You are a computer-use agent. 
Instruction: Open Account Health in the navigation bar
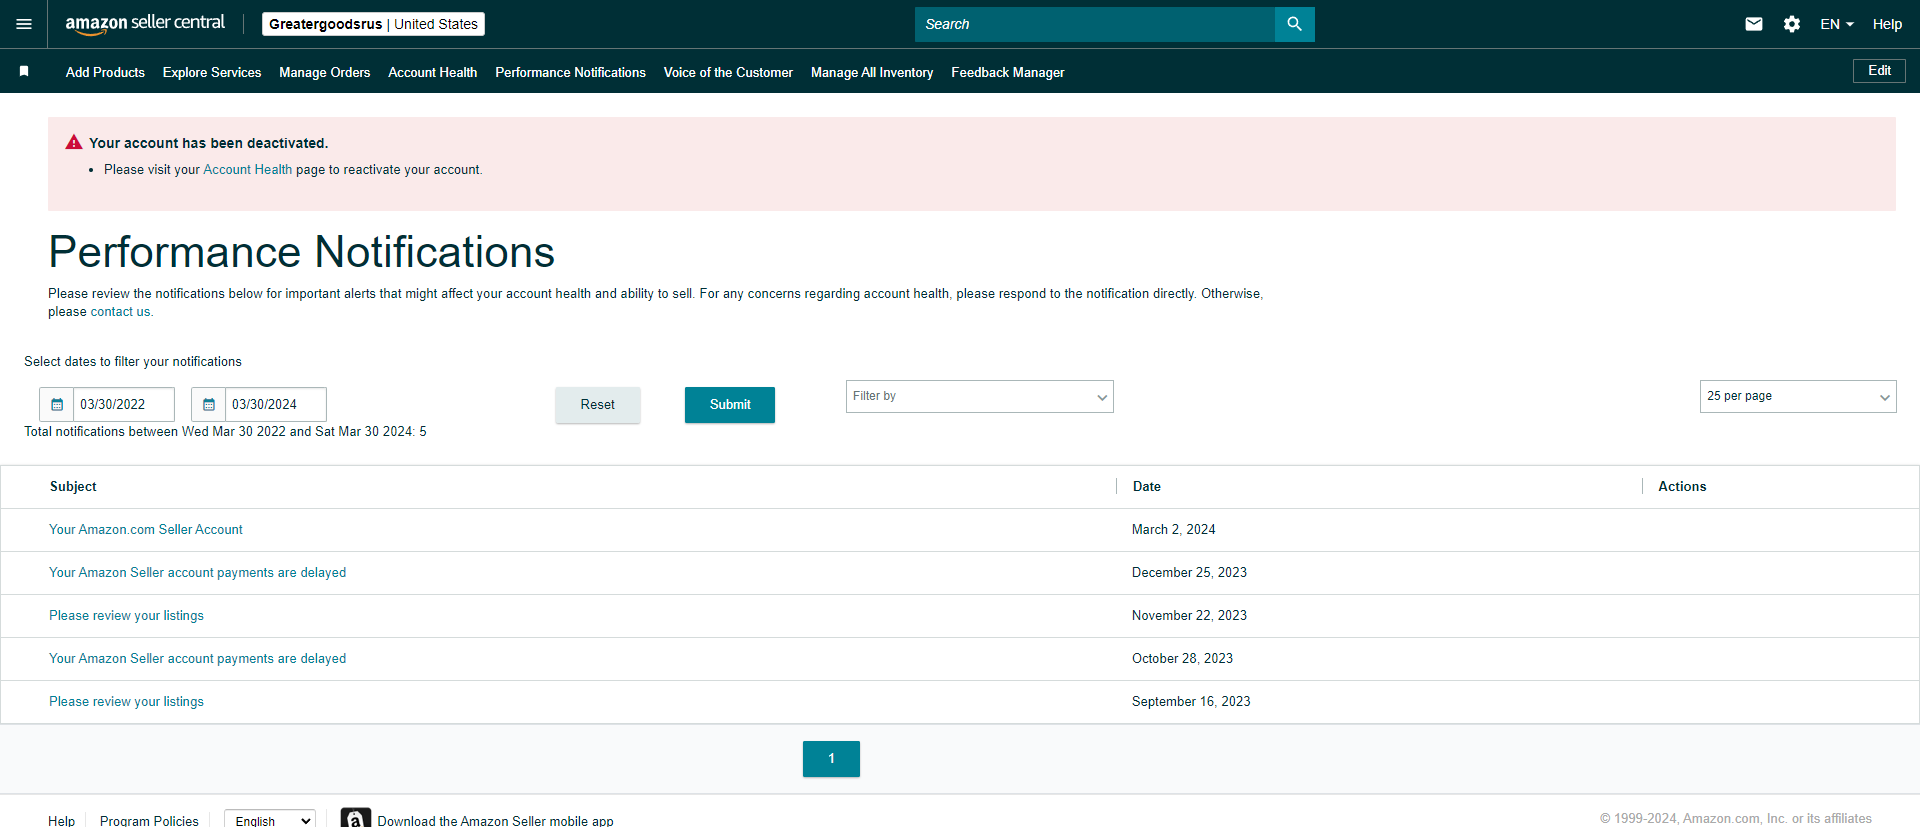(x=433, y=72)
